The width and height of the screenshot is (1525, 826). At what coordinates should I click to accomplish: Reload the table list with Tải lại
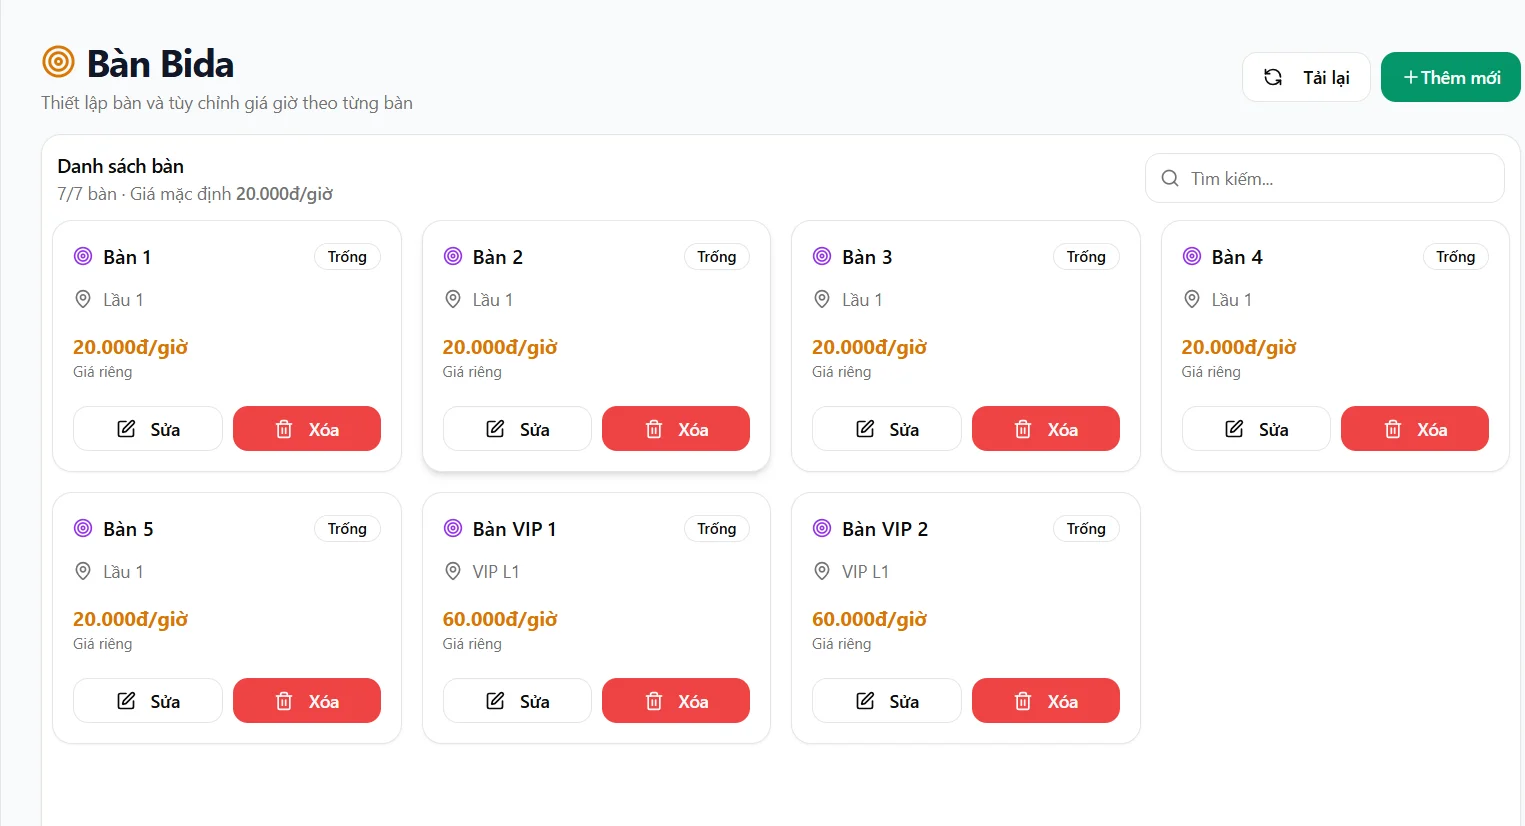click(x=1306, y=77)
